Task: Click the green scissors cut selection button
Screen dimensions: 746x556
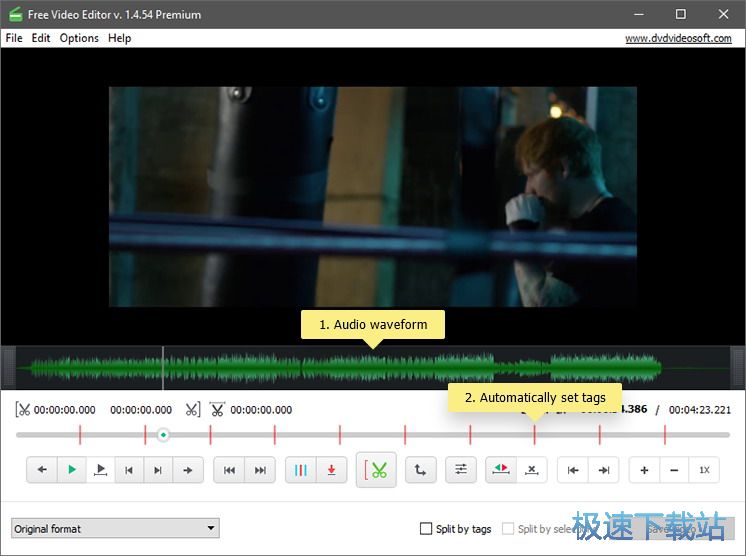Action: (x=376, y=470)
